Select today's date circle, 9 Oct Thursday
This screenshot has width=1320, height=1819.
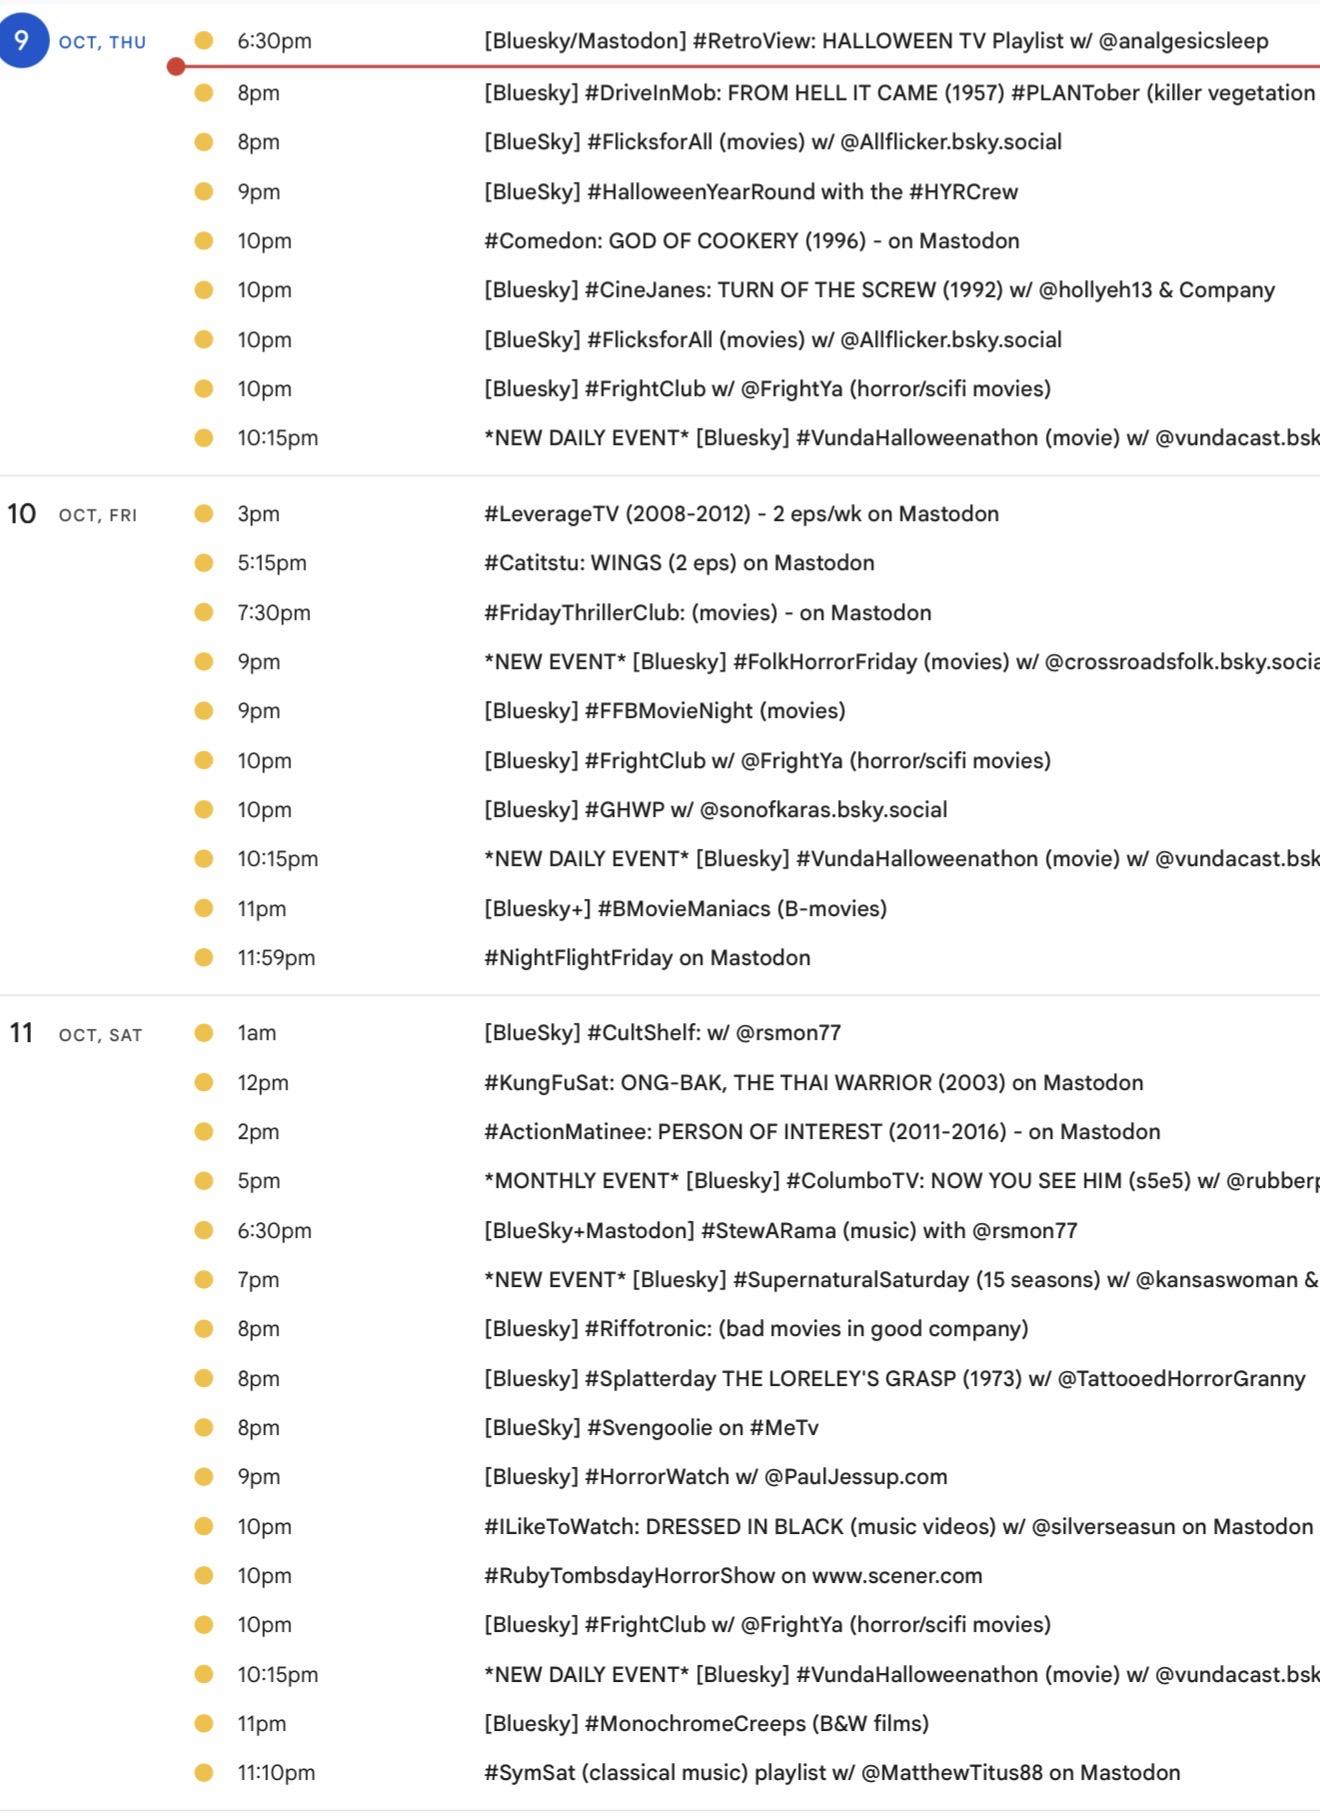[22, 41]
